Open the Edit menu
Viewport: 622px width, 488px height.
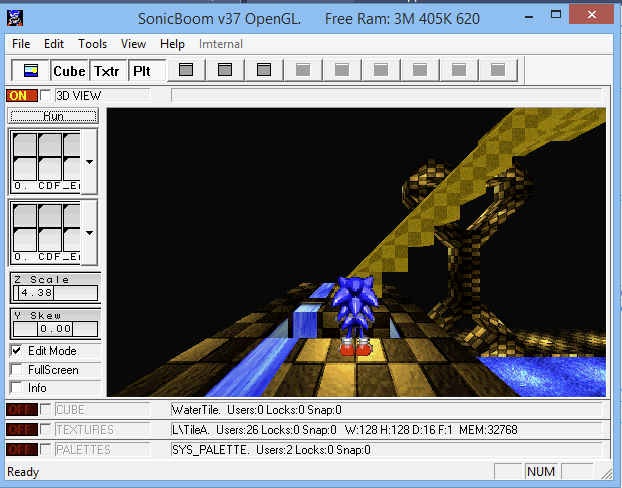click(54, 44)
